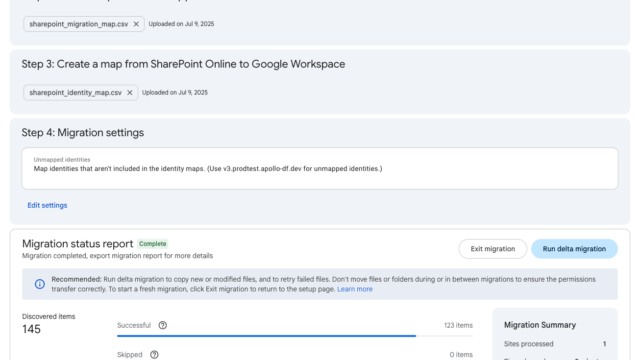Remove the sharepoint_identity_map.csv file
Image resolution: width=640 pixels, height=360 pixels.
(x=129, y=93)
